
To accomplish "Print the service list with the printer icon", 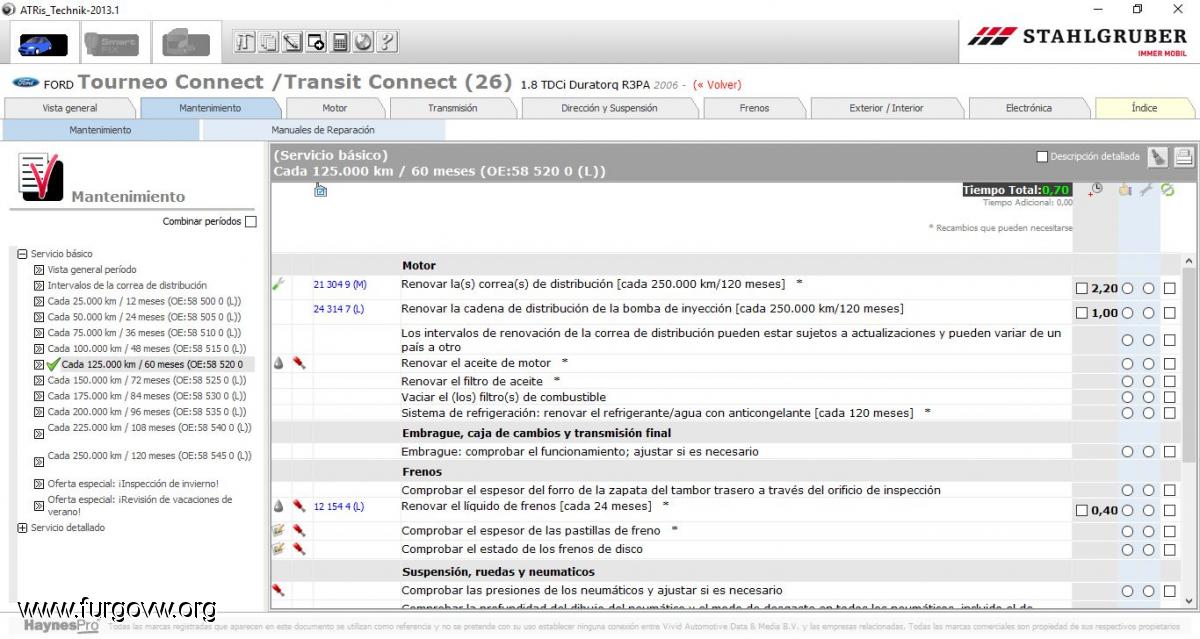I will coord(1184,157).
